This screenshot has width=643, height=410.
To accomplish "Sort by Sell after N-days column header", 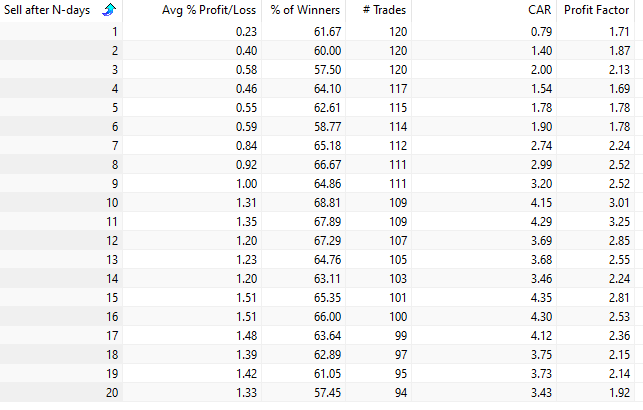I will [61, 10].
